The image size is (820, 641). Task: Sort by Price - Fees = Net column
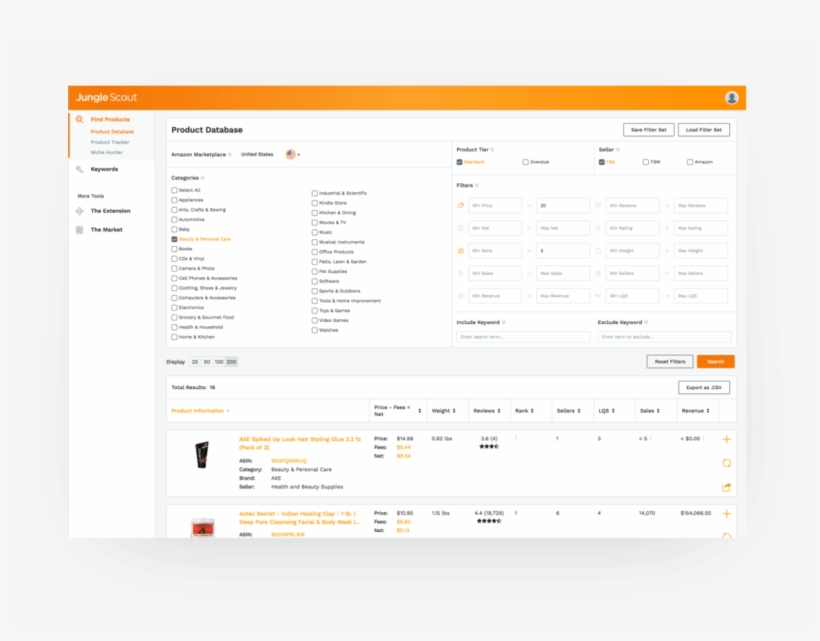397,411
